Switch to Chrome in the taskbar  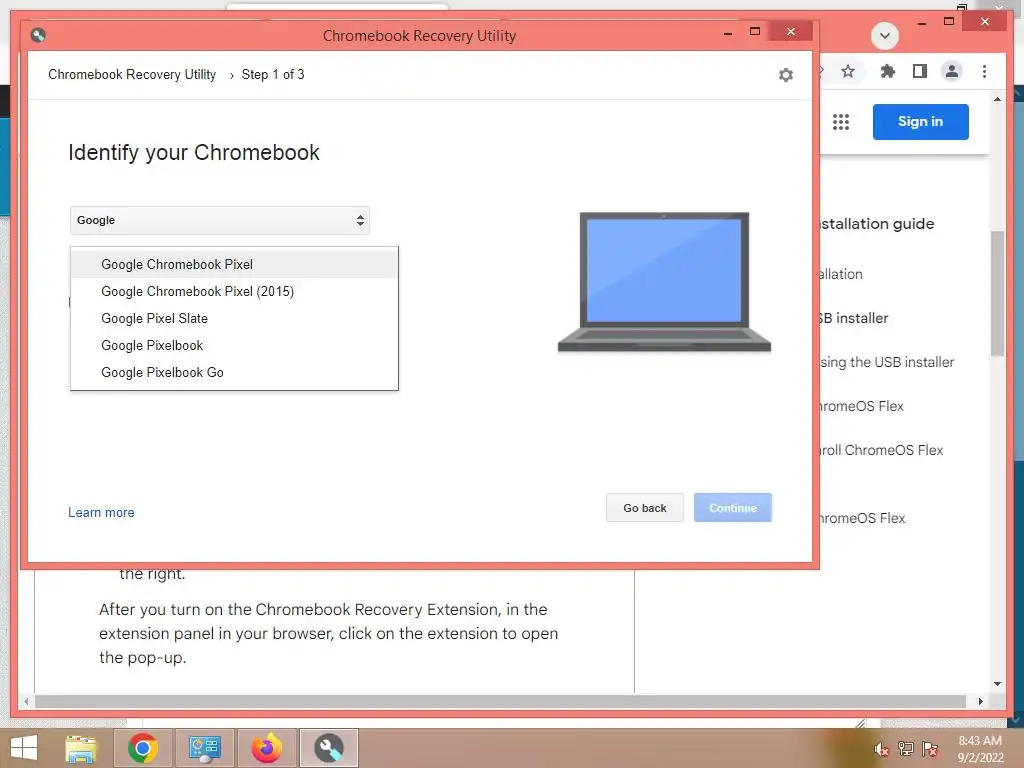pos(143,748)
